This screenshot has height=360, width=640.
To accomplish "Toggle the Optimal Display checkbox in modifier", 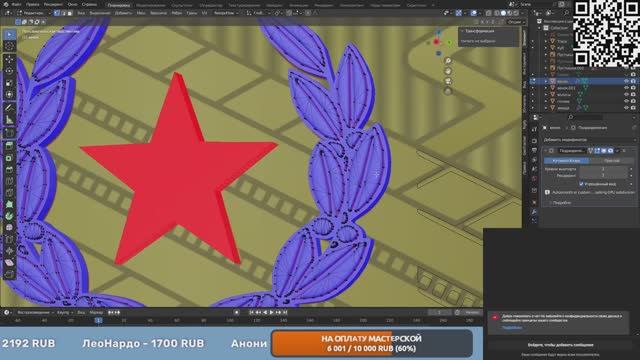I will pyautogui.click(x=582, y=184).
